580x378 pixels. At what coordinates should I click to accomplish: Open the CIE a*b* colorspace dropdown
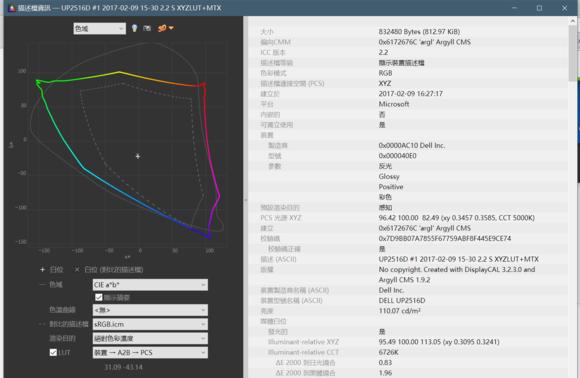tap(150, 284)
